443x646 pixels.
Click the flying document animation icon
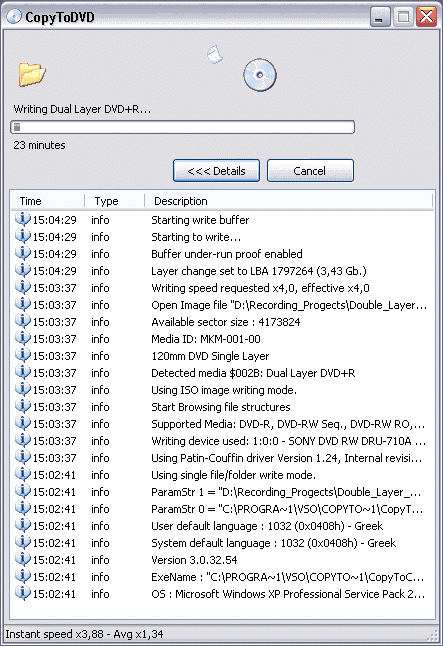pos(215,55)
